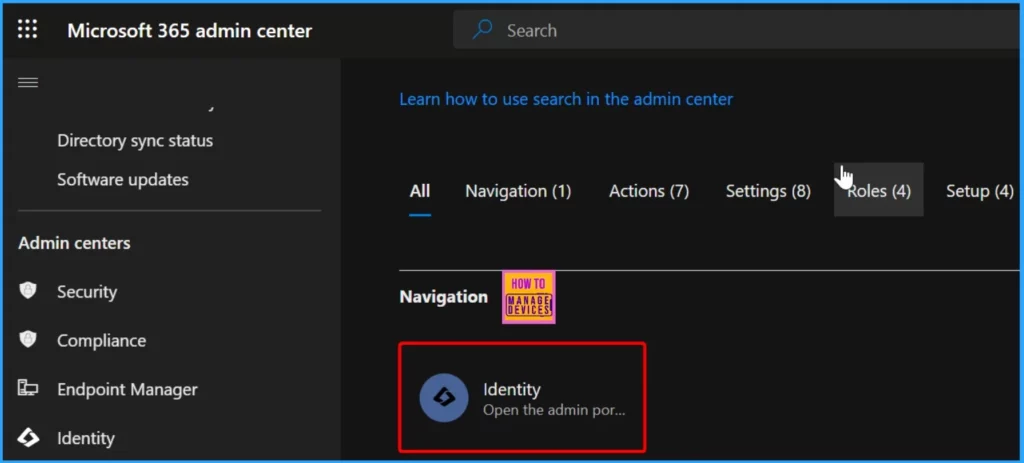Click the Identity diamond icon in sidebar
The width and height of the screenshot is (1024, 463).
[x=27, y=438]
